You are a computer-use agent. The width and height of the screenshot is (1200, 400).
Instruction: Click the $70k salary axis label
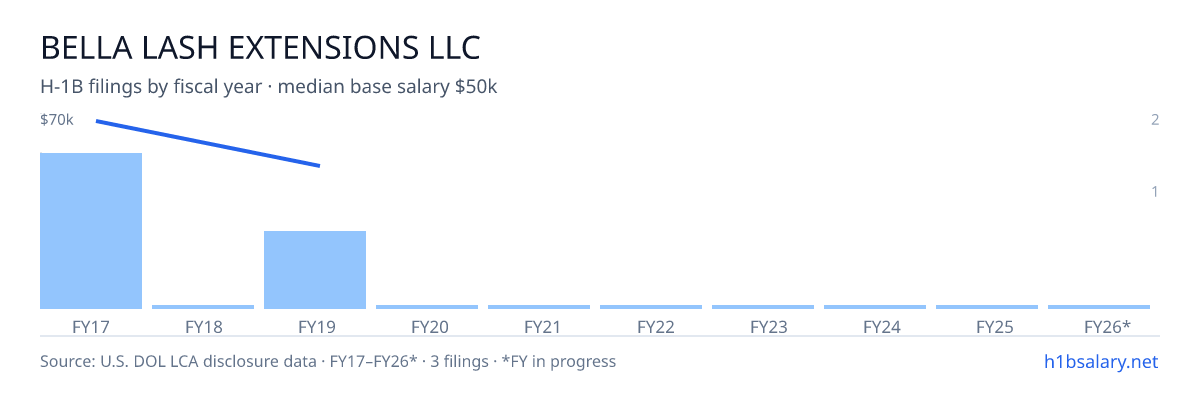[57, 120]
